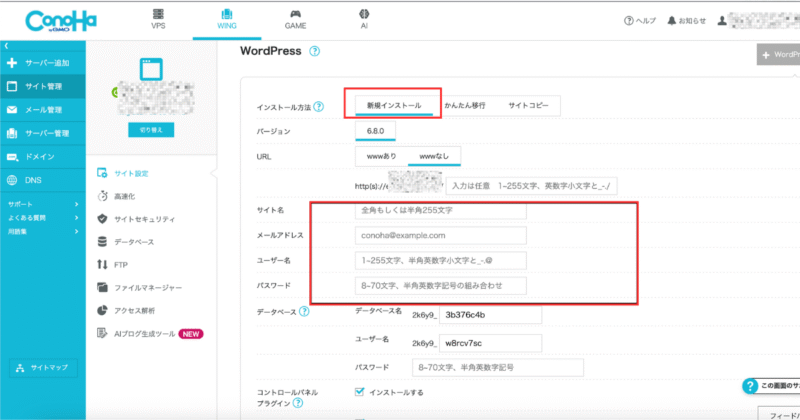Click the フィード button at bottom right
Viewport: 800px width, 420px height.
coord(779,414)
